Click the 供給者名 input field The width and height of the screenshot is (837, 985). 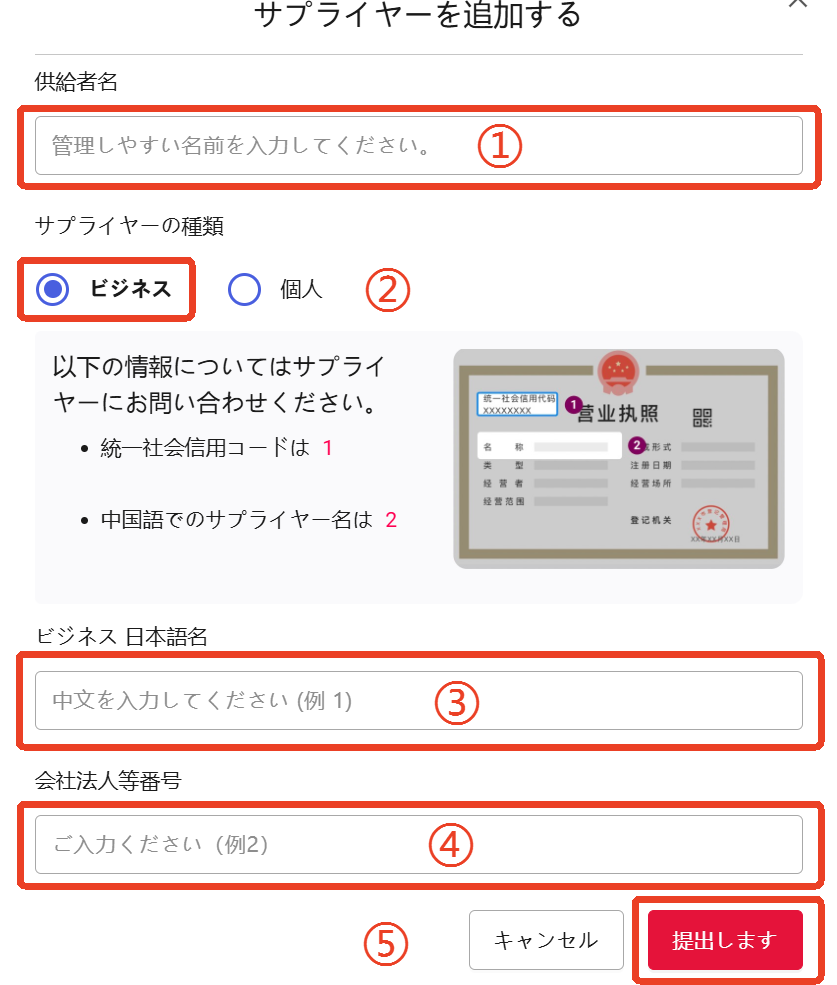[x=418, y=145]
